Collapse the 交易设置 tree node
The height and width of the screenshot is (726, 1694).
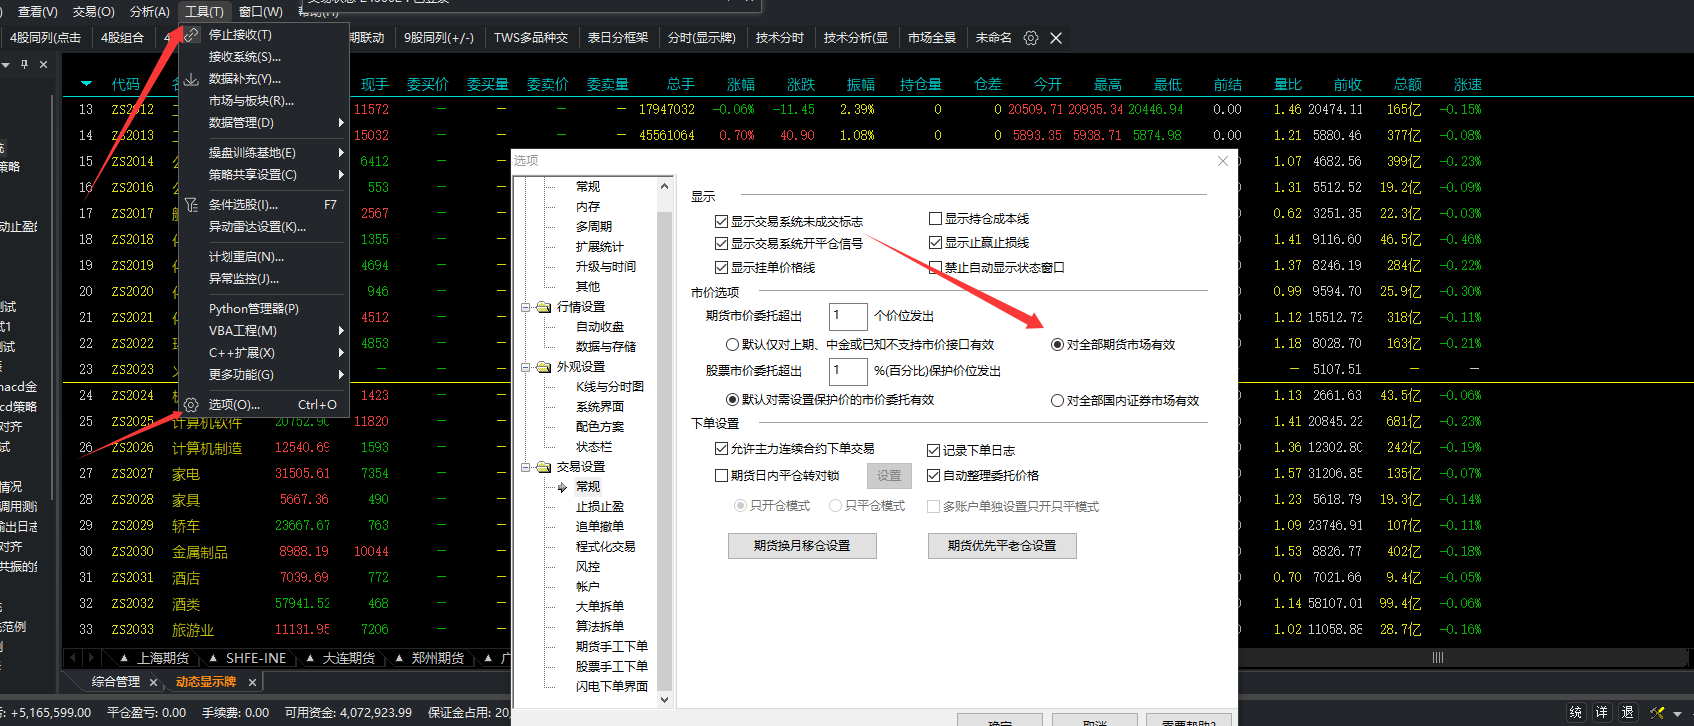point(526,467)
